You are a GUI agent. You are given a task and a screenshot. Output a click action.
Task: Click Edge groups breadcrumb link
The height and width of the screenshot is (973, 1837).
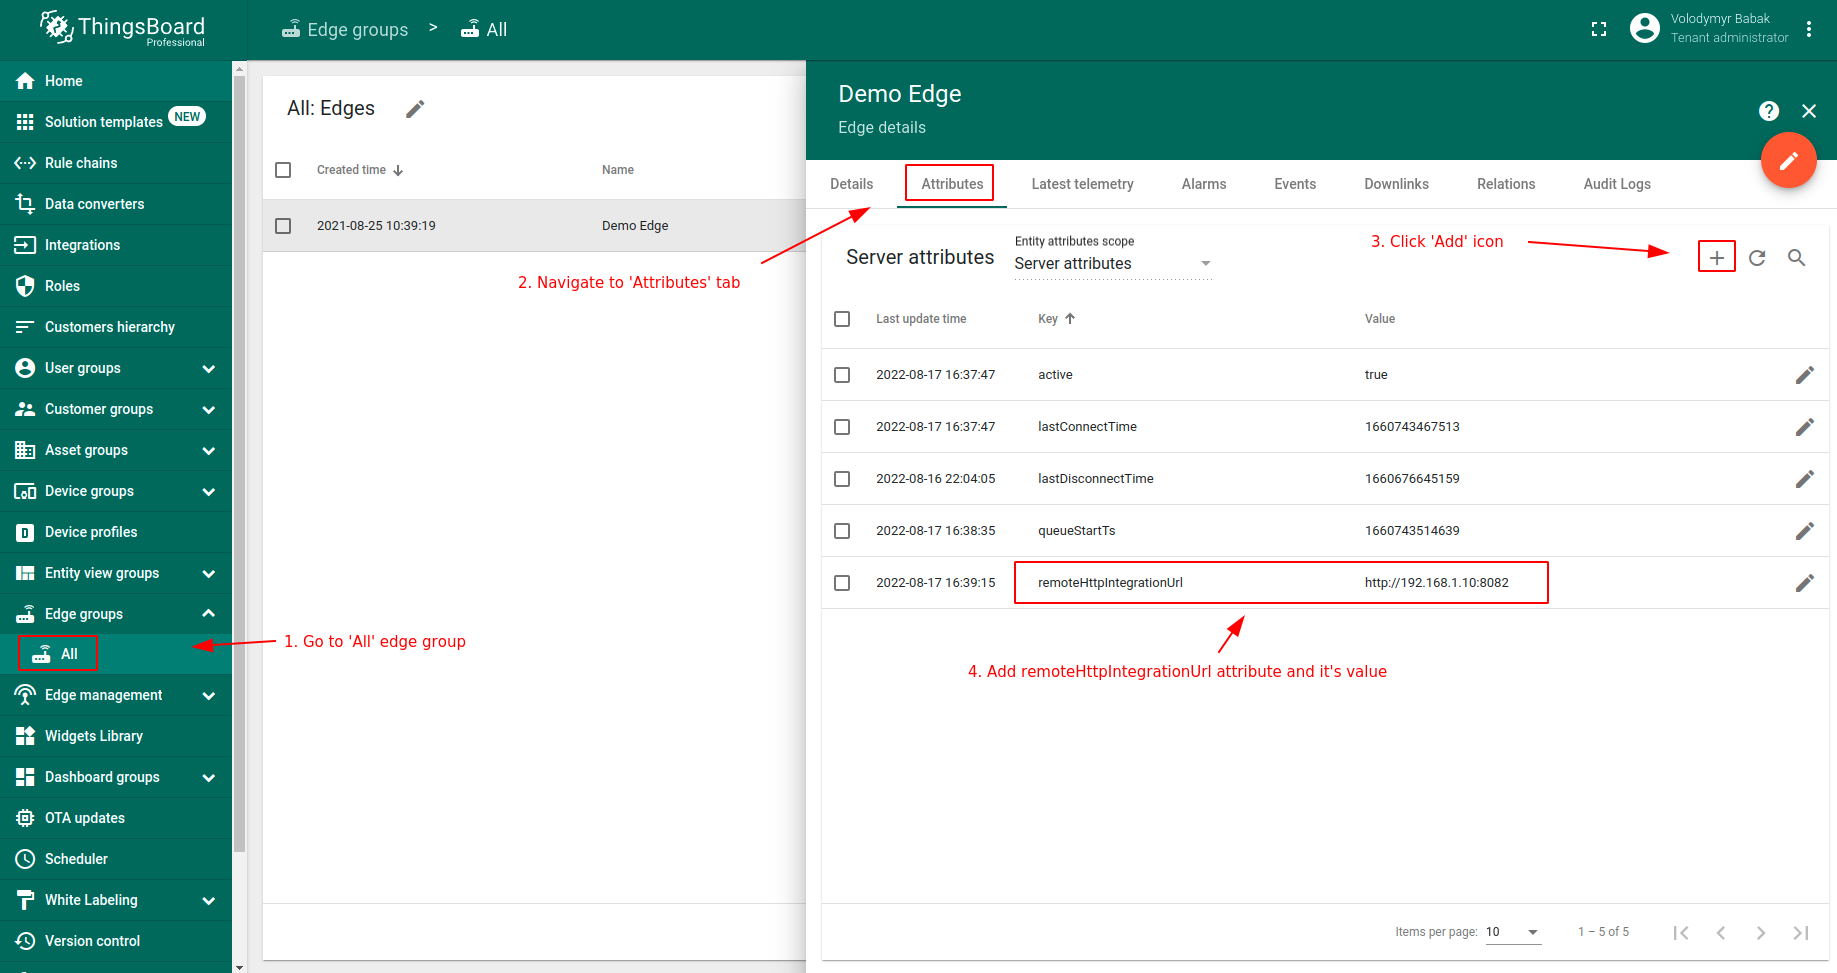(x=345, y=30)
